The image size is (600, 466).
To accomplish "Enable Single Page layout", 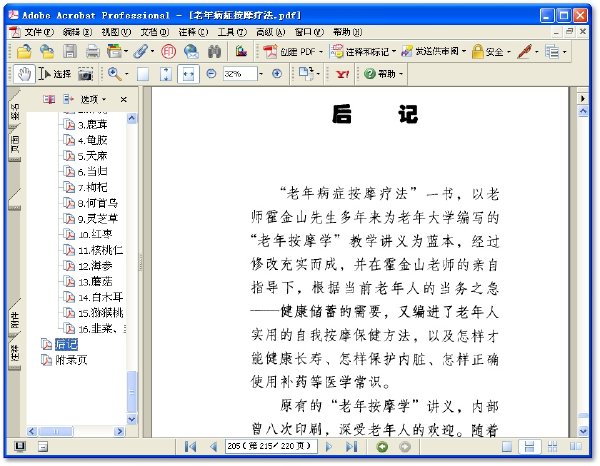I will tap(507, 446).
